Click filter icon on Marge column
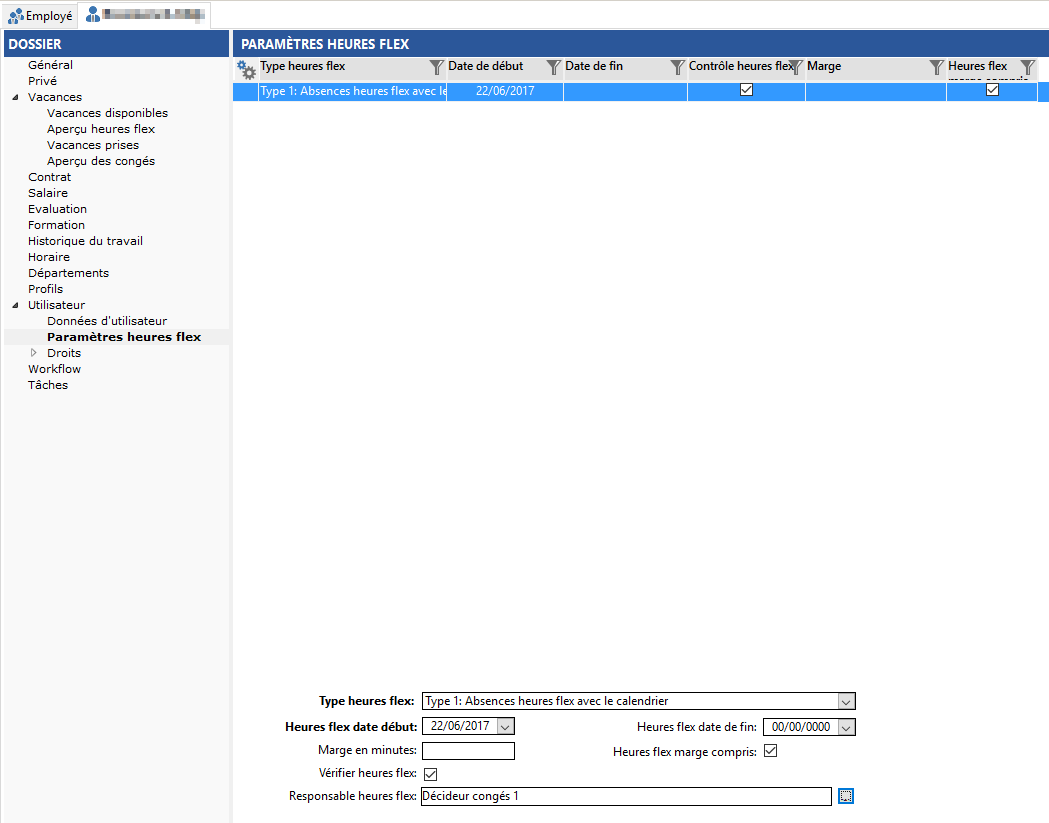Viewport: 1049px width, 823px height. pyautogui.click(x=936, y=67)
